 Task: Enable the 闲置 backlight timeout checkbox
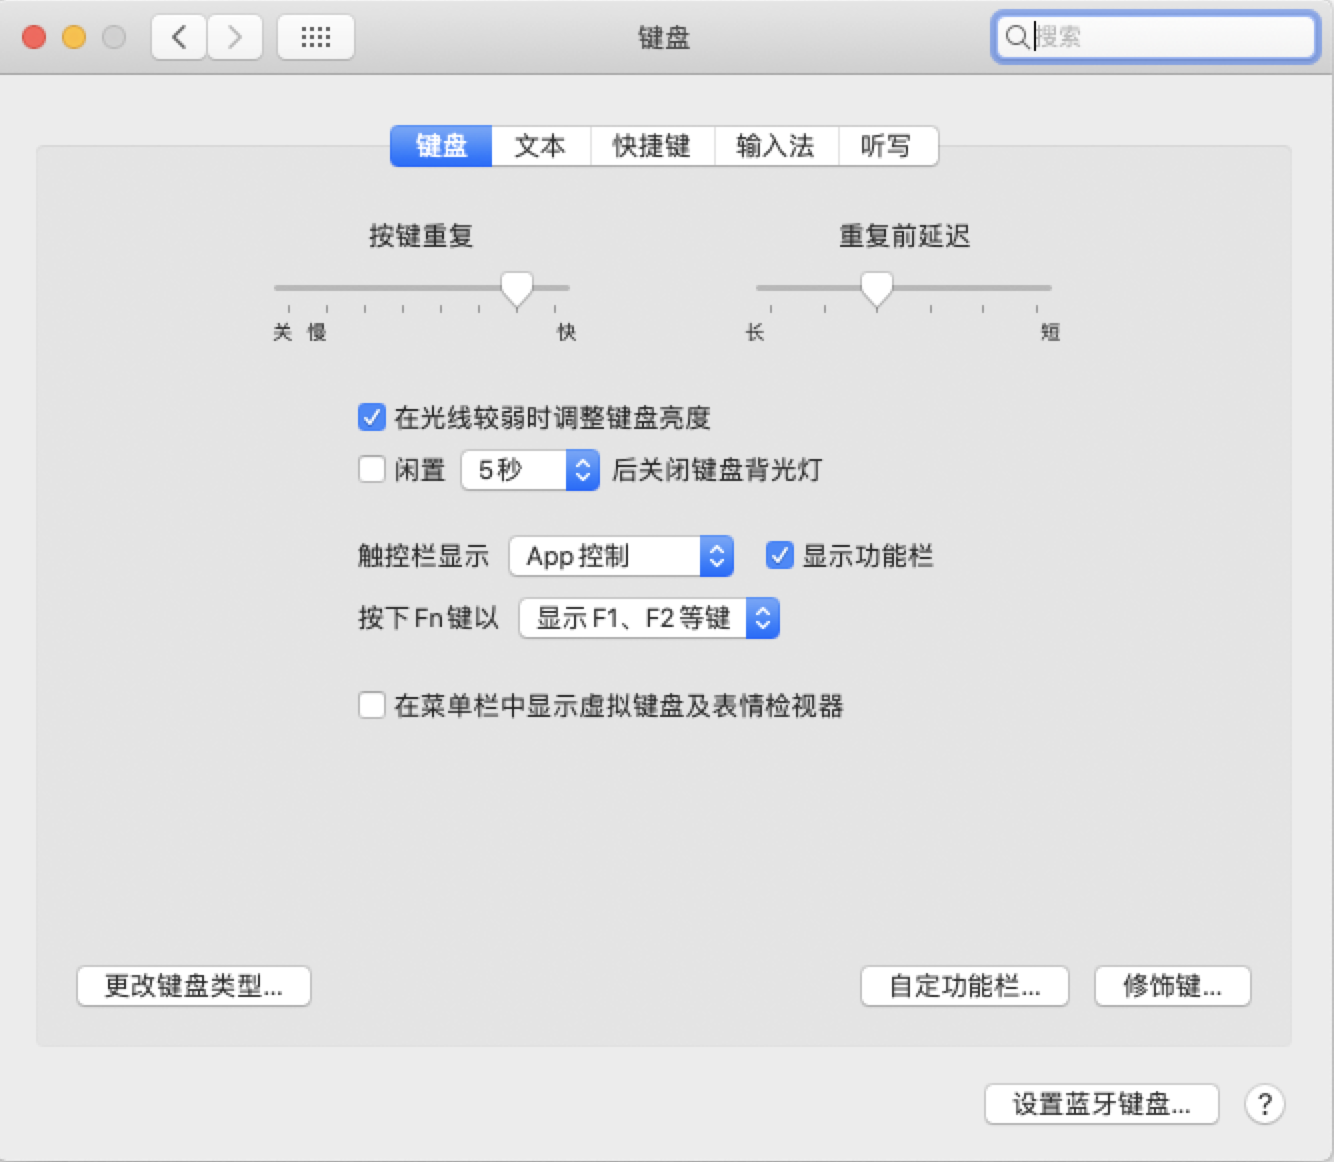(372, 469)
